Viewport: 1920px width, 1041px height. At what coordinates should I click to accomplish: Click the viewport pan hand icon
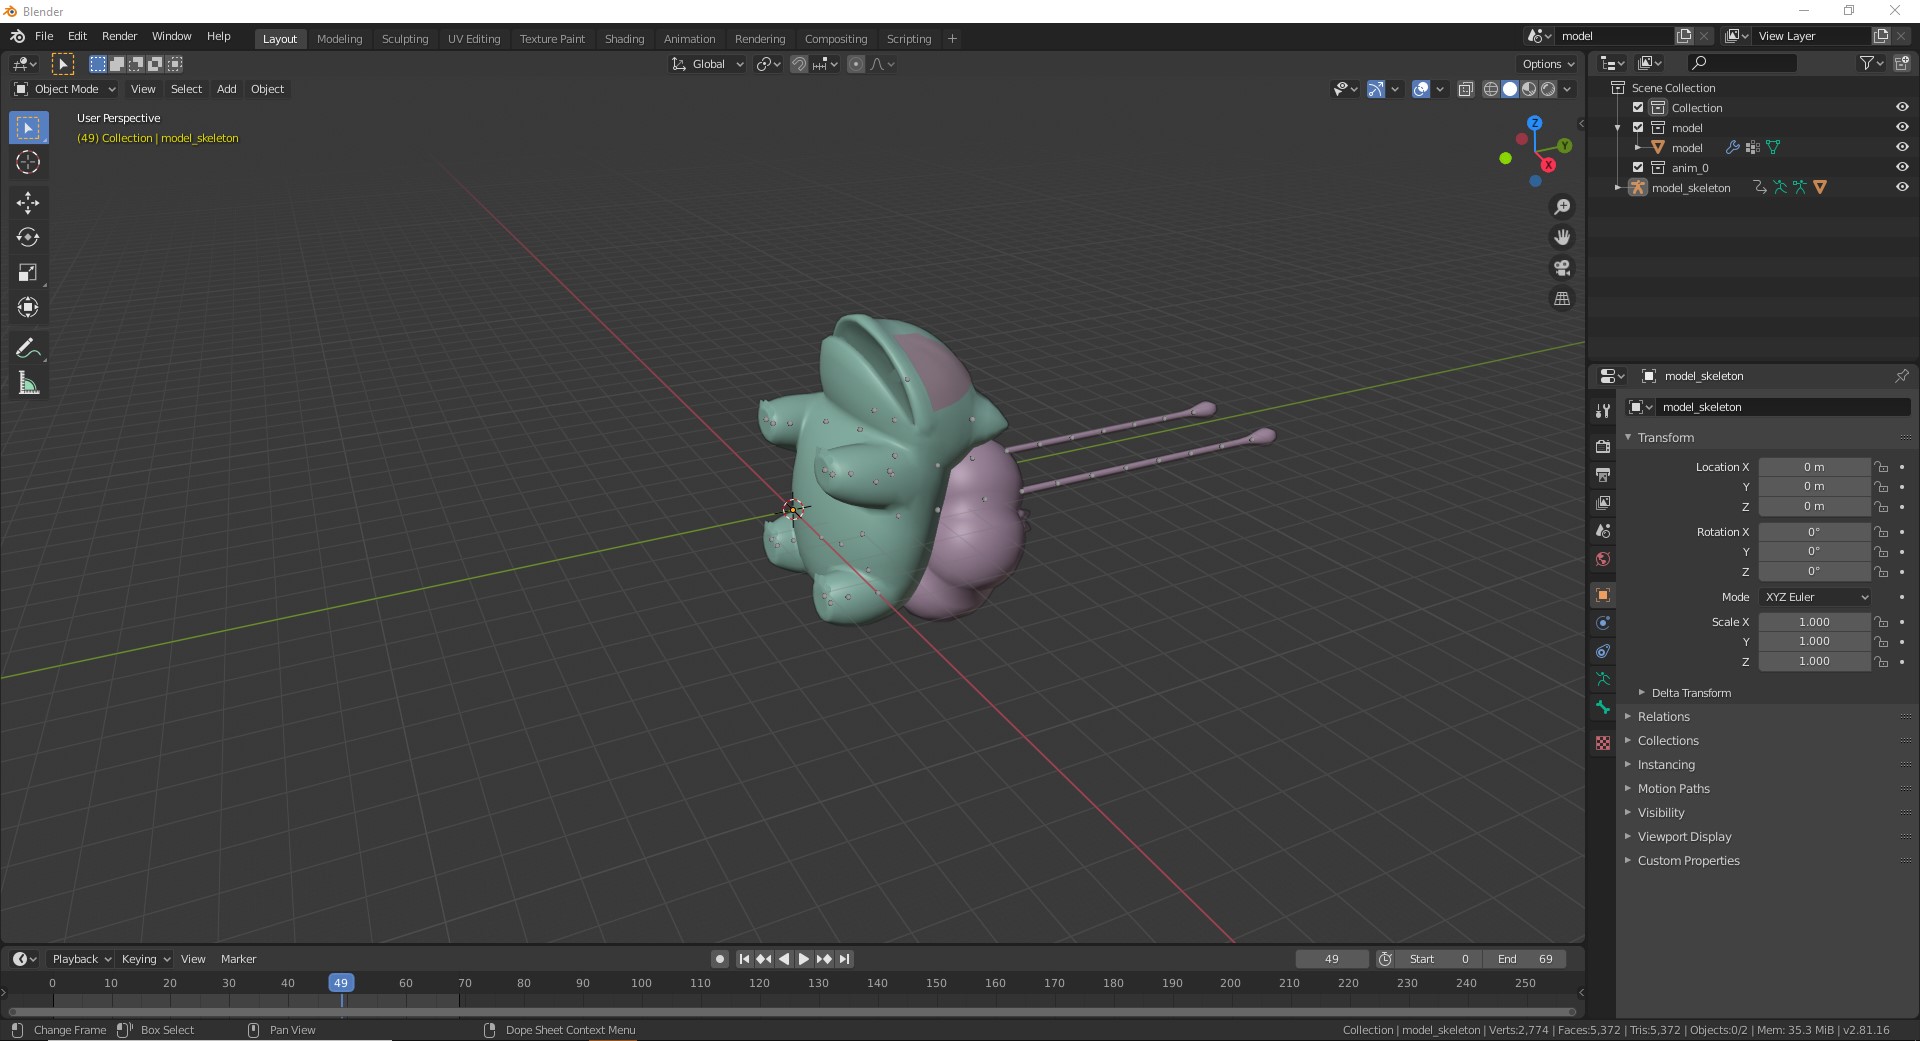(1562, 238)
